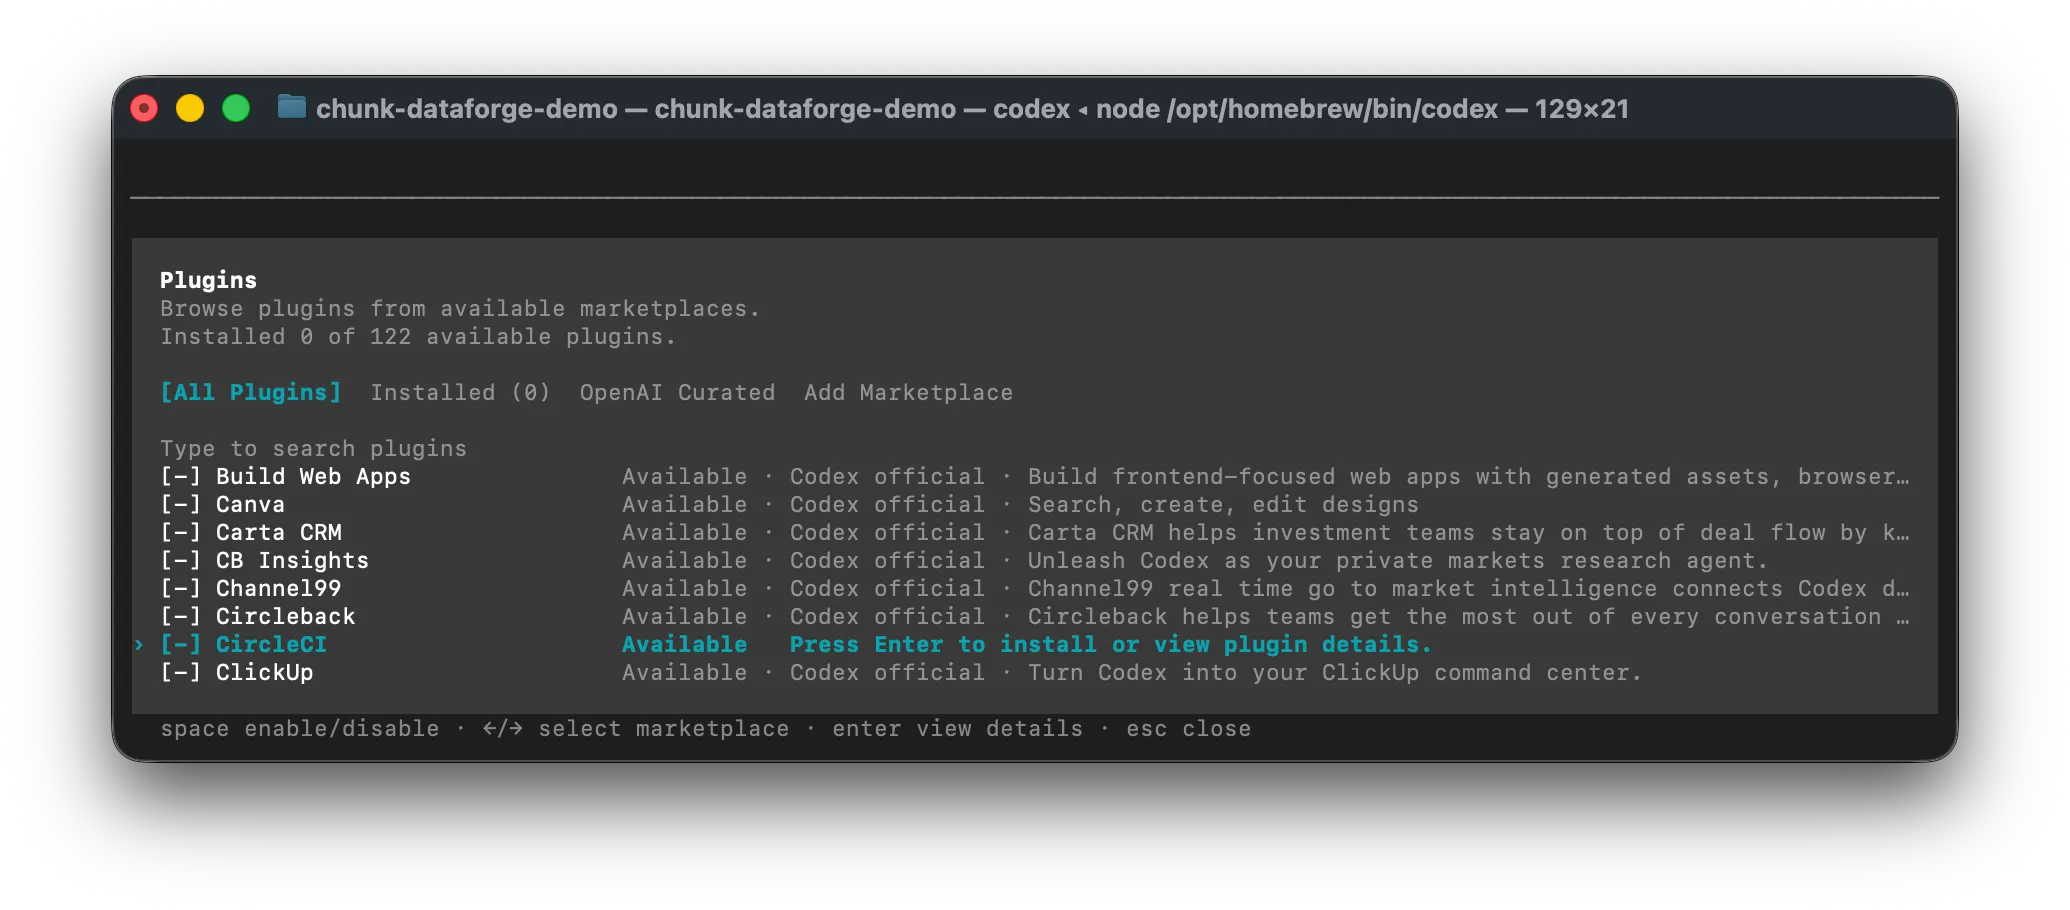
Task: Click the selection arrow beside CircleCI
Action: pos(140,645)
